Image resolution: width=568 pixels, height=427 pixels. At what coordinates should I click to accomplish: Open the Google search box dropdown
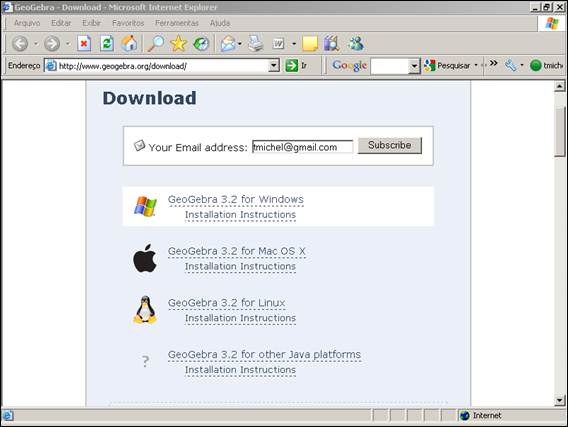click(x=414, y=66)
